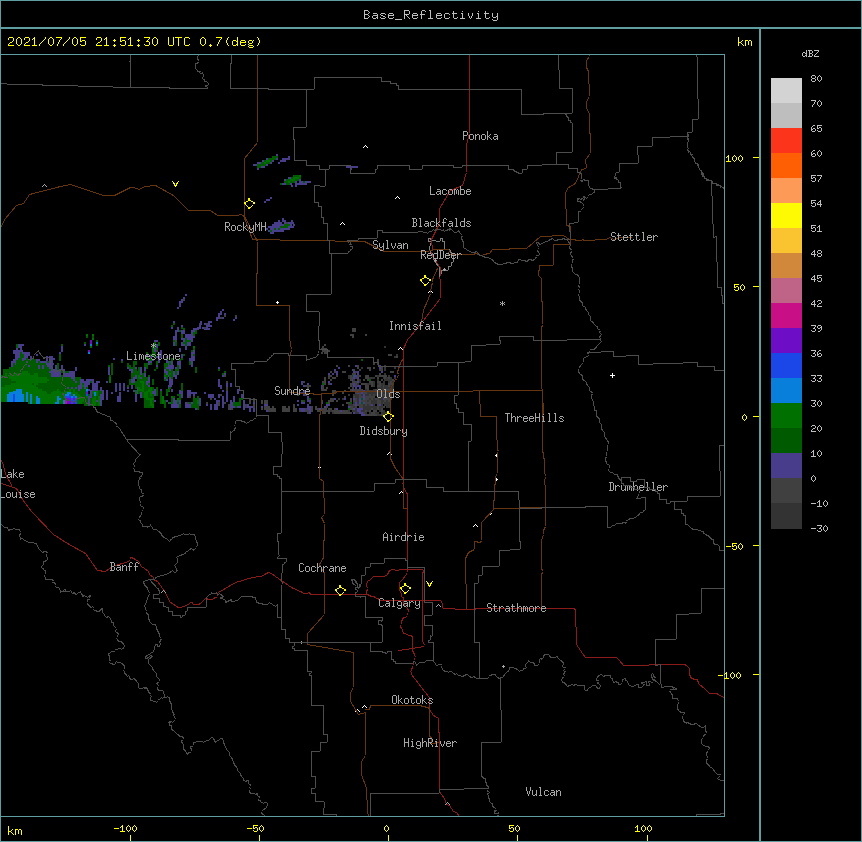Select the Blackfalds city label
This screenshot has width=862, height=842.
coord(441,223)
